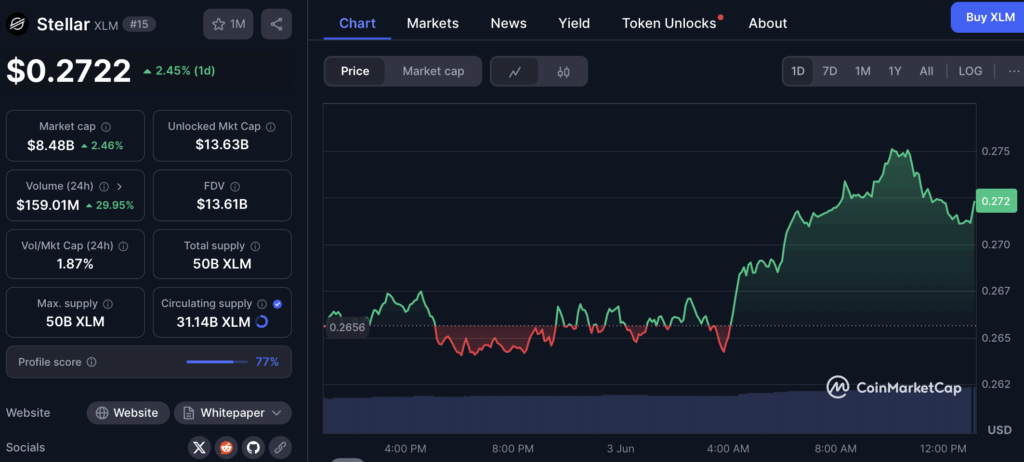Open the Stellar Website link
Screen dimensions: 1024x462
point(128,413)
